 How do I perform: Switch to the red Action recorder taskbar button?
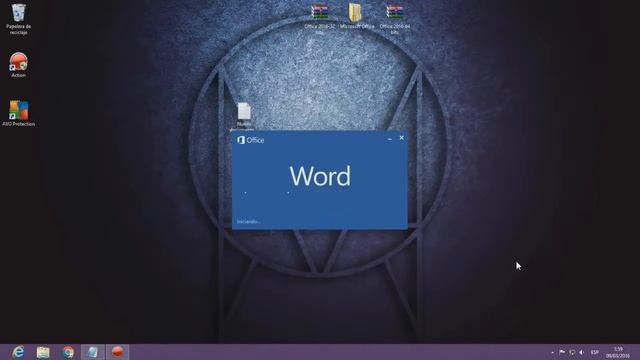(x=118, y=352)
